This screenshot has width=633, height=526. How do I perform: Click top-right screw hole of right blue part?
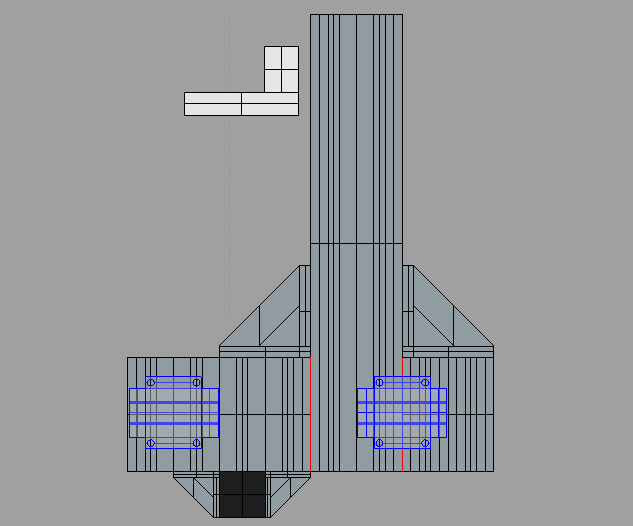coord(425,382)
